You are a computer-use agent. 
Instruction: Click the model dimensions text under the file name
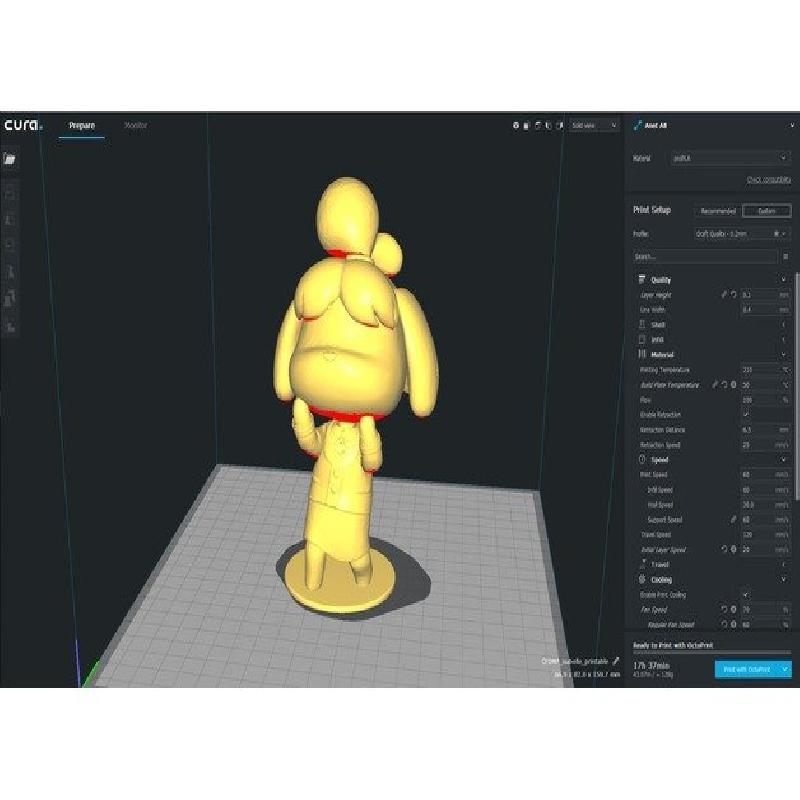pos(587,674)
